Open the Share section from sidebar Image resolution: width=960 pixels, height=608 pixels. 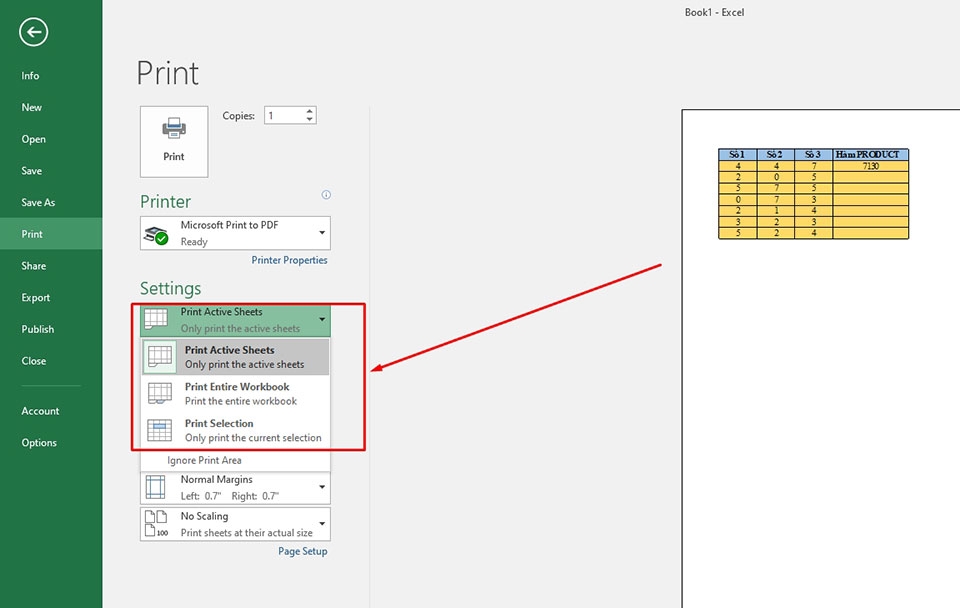(x=33, y=265)
